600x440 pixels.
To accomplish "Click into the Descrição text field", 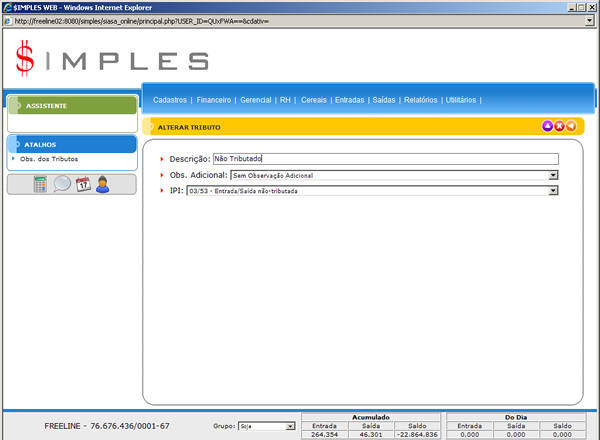I will (384, 159).
